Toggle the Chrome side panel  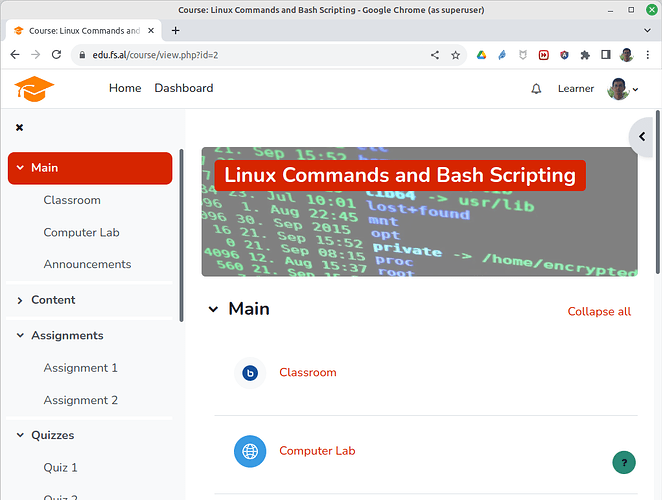click(x=606, y=55)
